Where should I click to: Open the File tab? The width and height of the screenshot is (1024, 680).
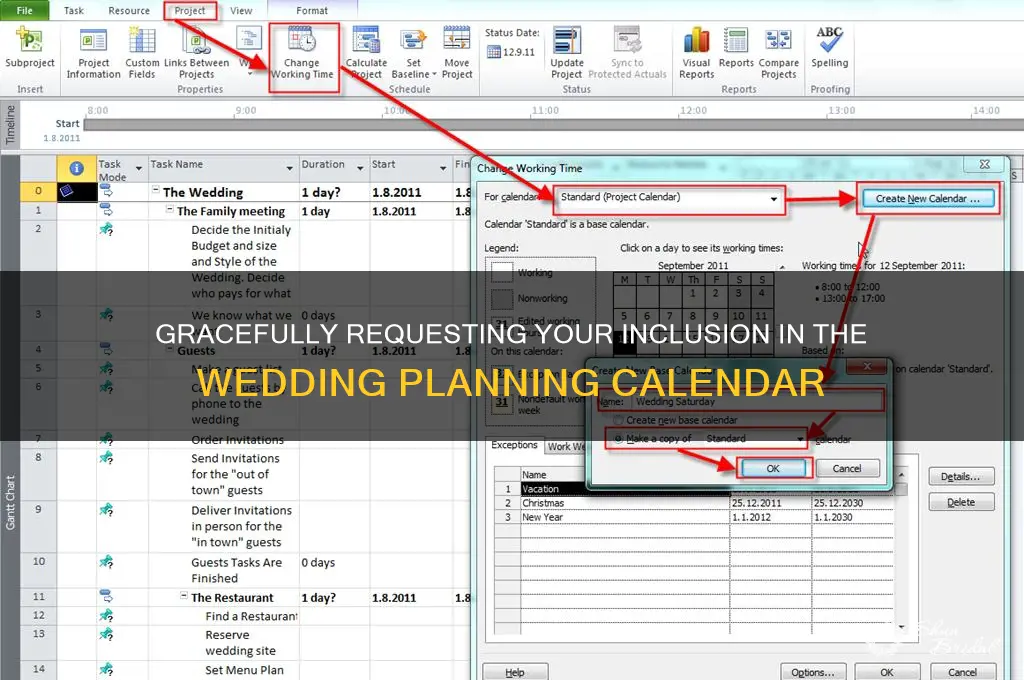(25, 10)
